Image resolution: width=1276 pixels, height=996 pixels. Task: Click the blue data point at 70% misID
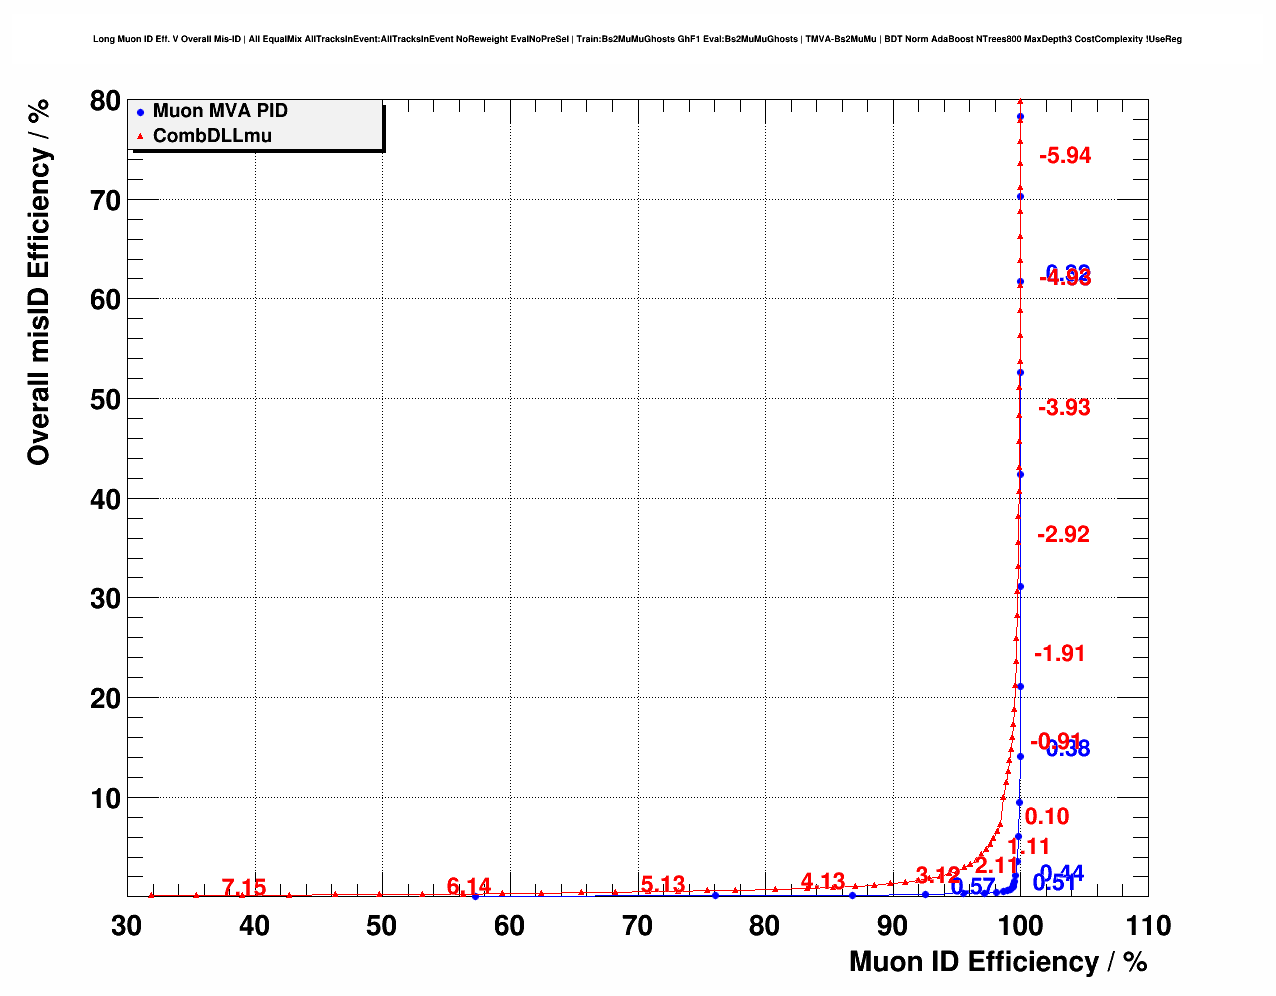pos(1020,196)
